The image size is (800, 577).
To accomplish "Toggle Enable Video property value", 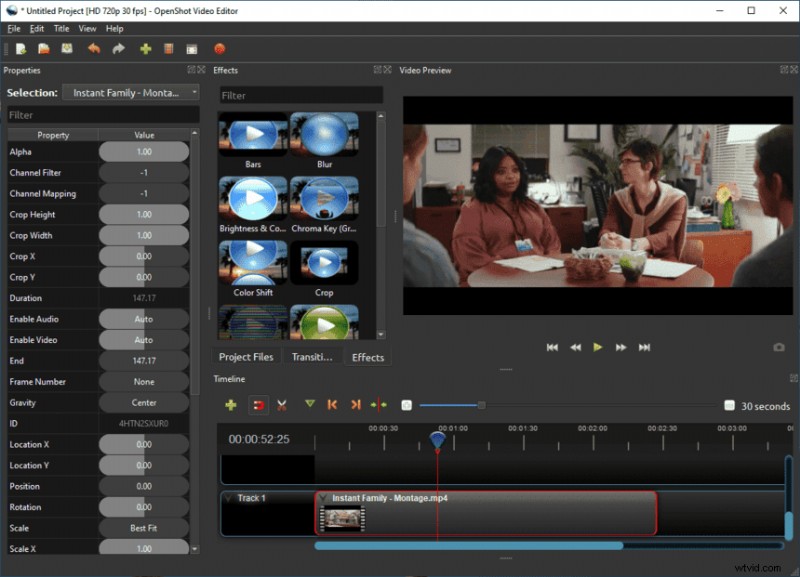I will (143, 340).
